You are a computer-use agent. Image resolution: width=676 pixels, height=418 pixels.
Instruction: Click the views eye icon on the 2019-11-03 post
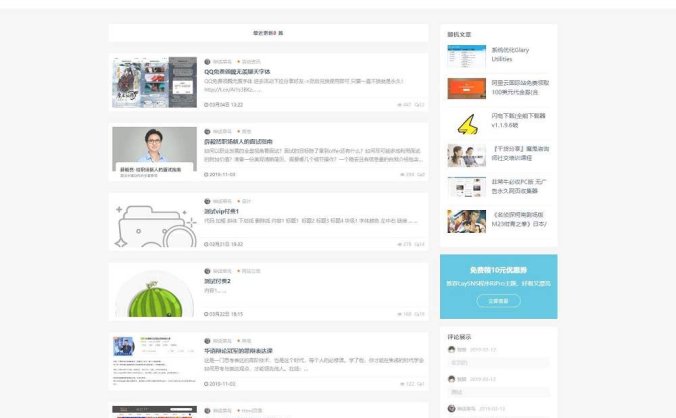(x=402, y=175)
